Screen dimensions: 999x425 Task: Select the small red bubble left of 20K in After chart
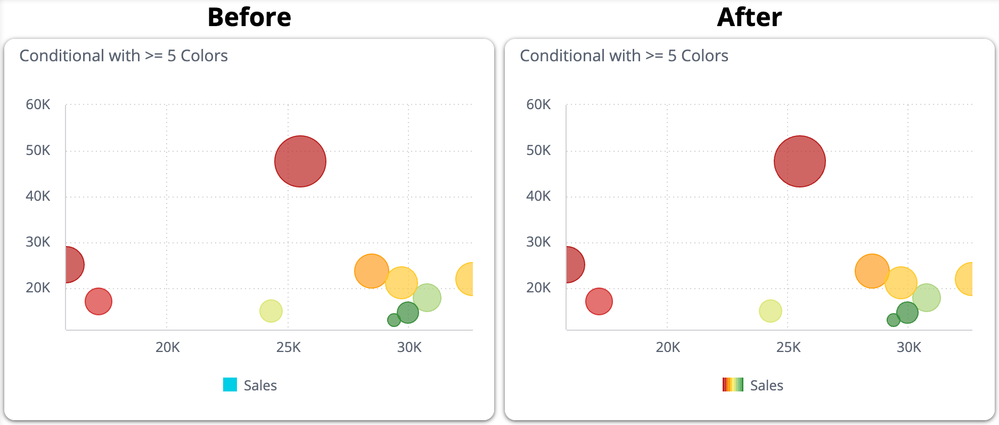tap(598, 301)
